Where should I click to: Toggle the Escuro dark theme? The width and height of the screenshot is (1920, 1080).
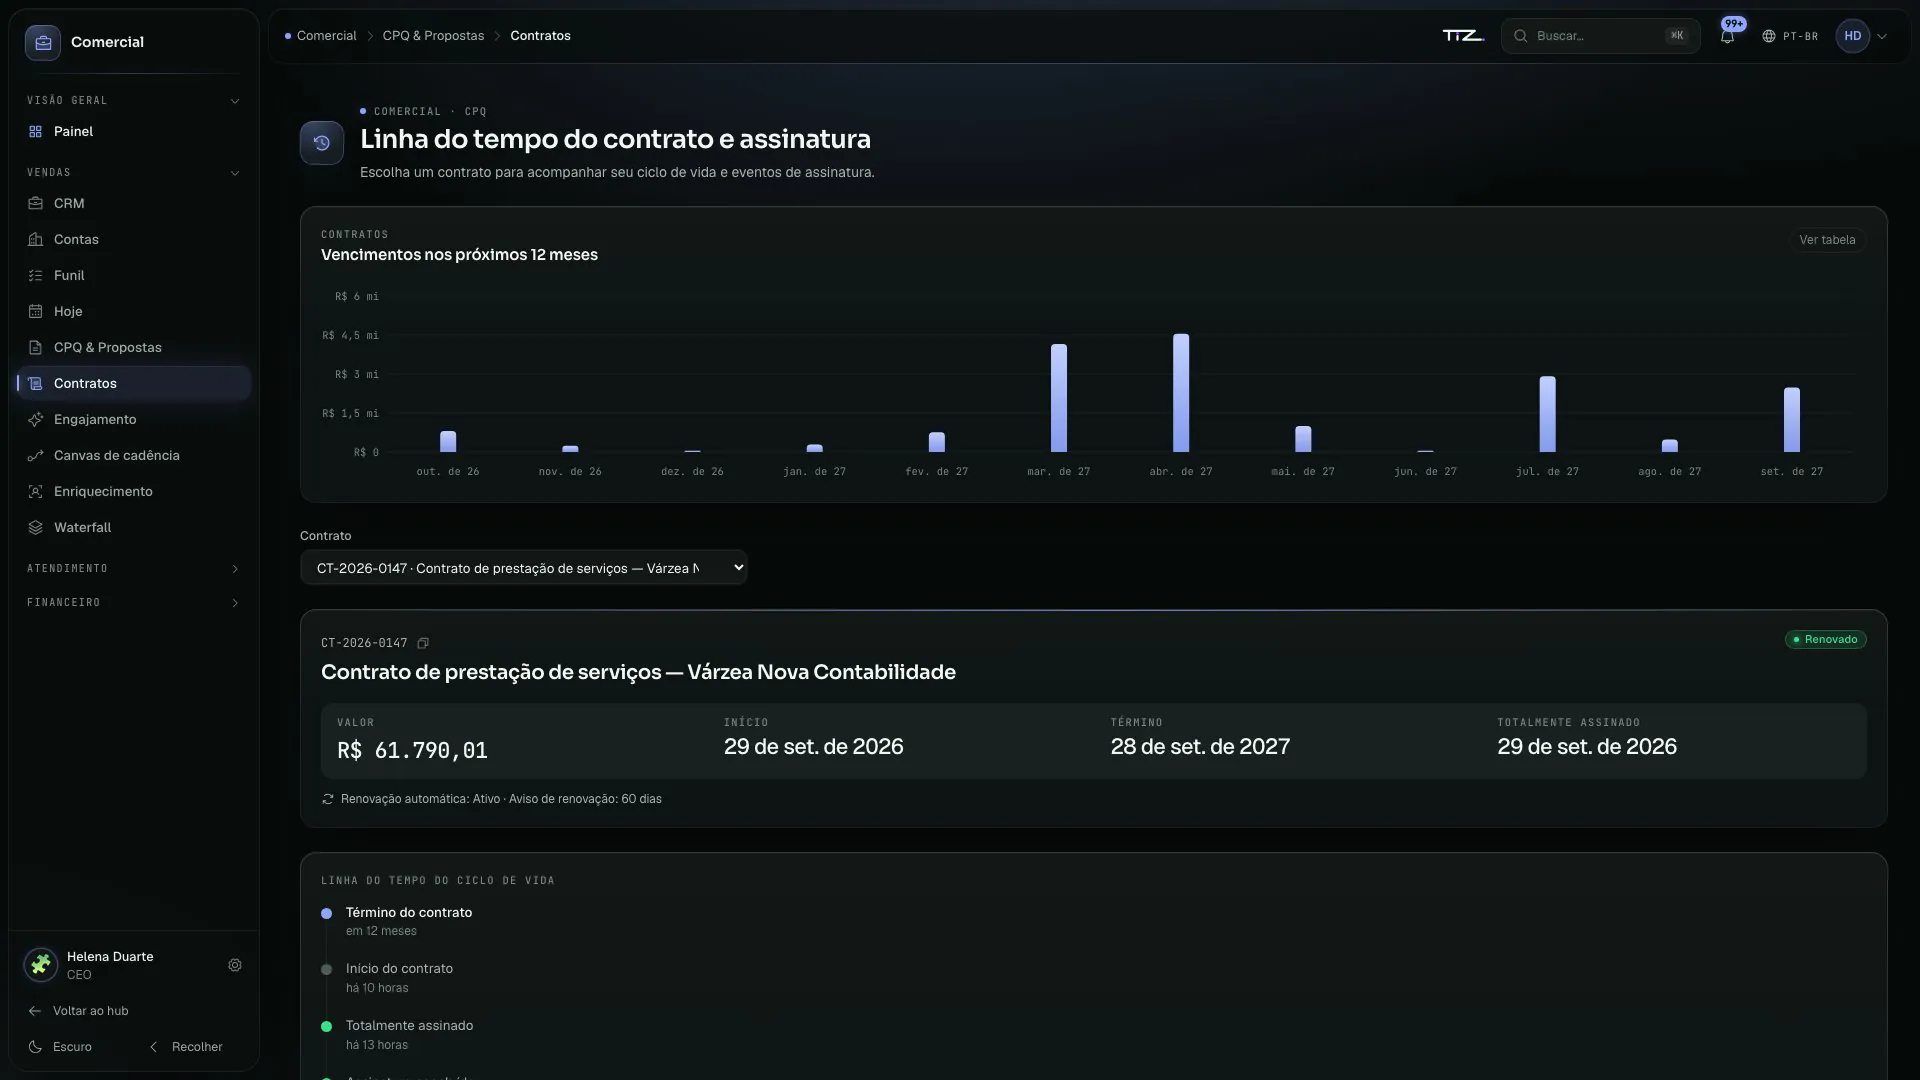click(x=60, y=1047)
